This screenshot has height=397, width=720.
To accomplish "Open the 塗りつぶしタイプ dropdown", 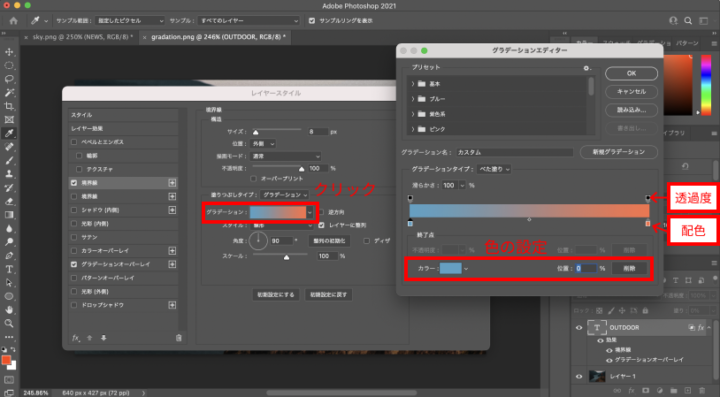I will coord(285,195).
